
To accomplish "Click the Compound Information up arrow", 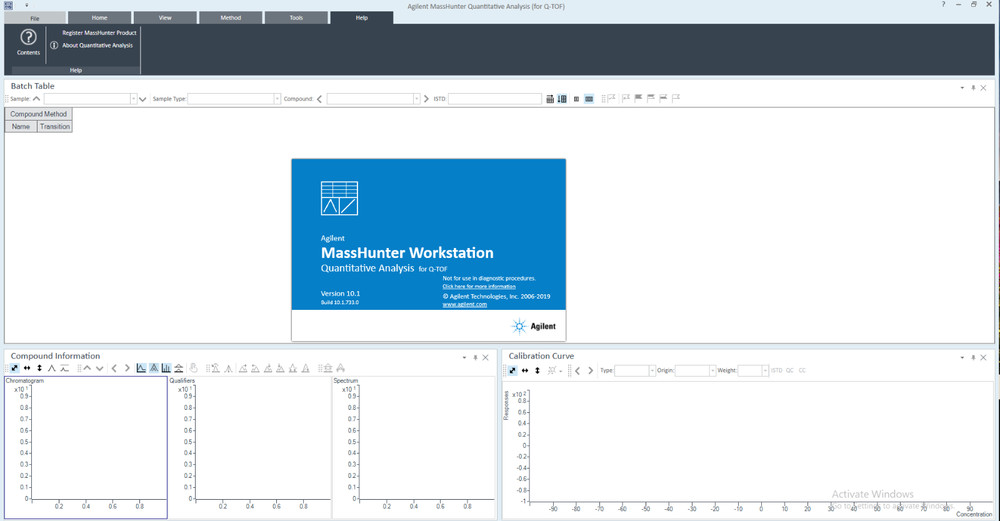I will 87,368.
